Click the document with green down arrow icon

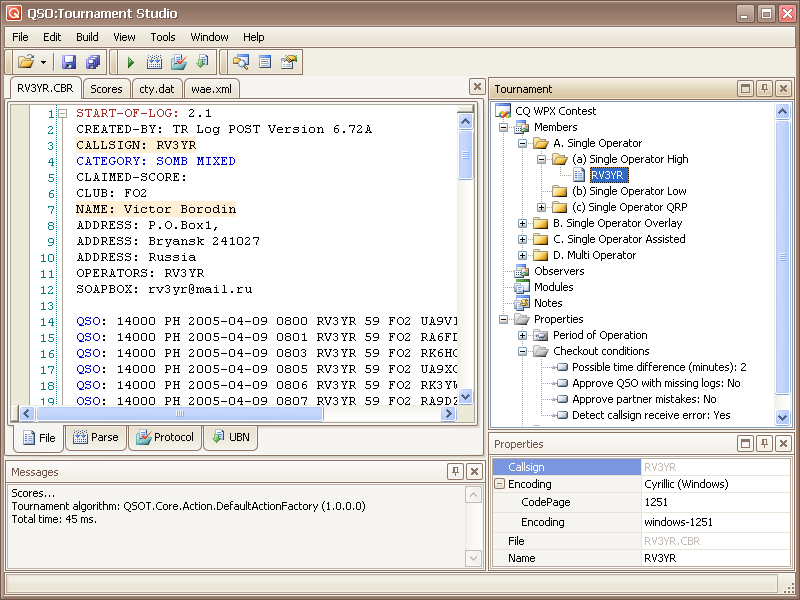pos(202,62)
